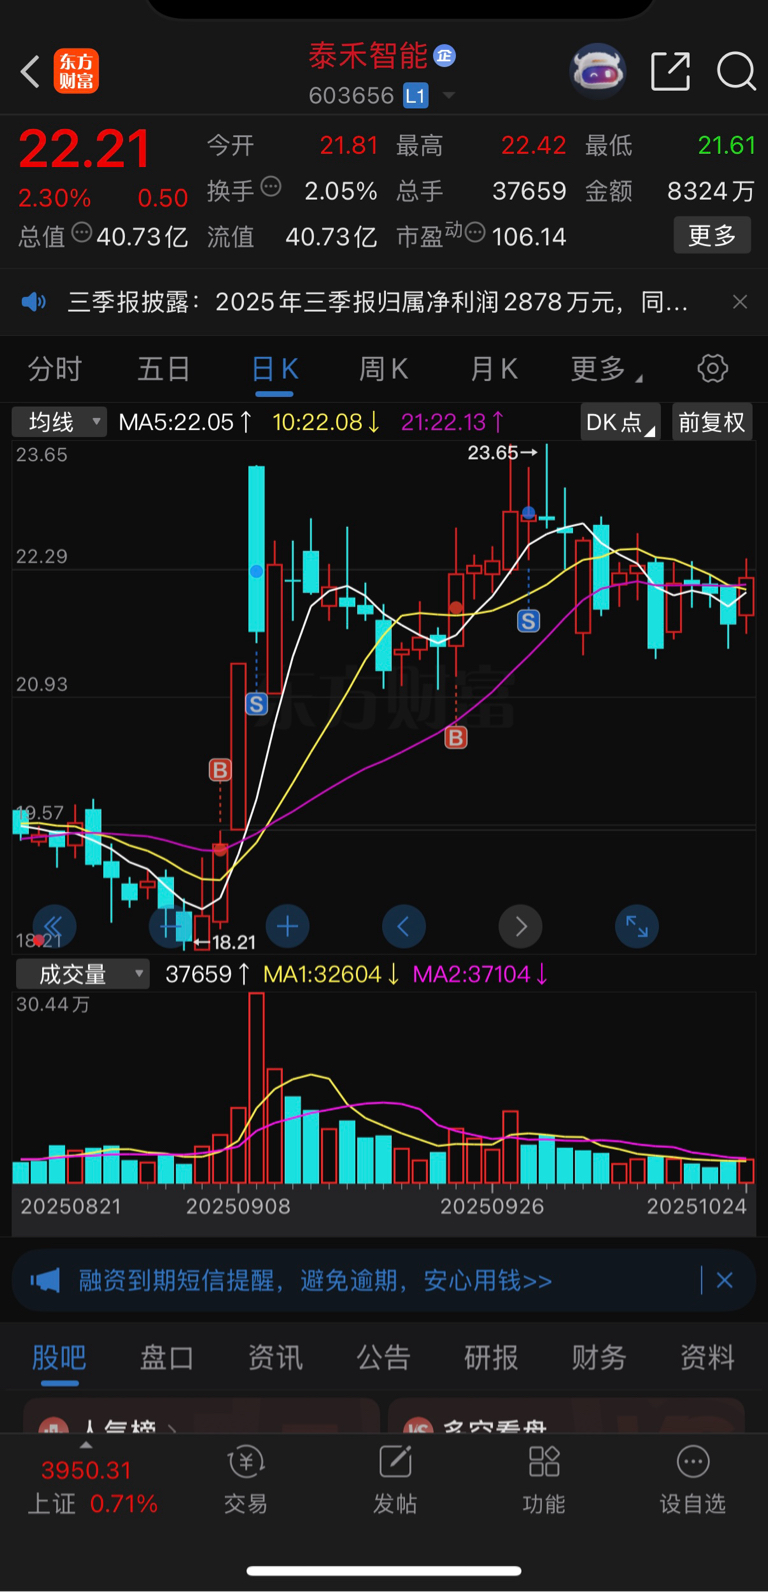
Task: Tap the 20251024 date label
Action: click(x=696, y=1206)
